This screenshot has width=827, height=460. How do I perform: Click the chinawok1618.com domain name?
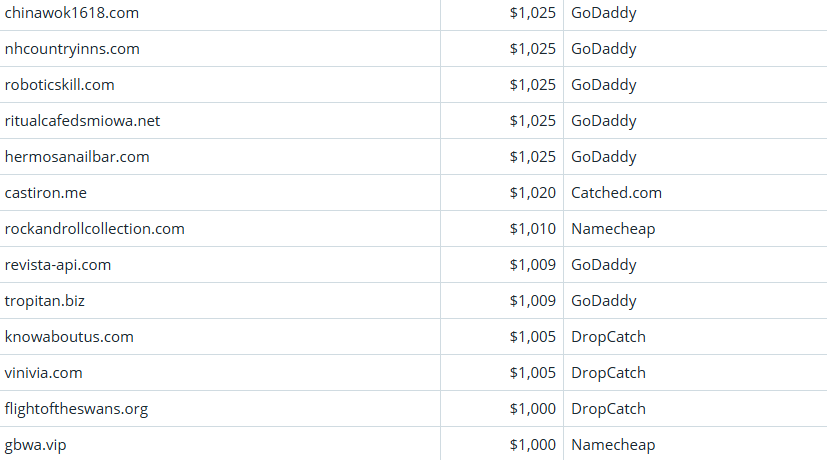(x=72, y=13)
